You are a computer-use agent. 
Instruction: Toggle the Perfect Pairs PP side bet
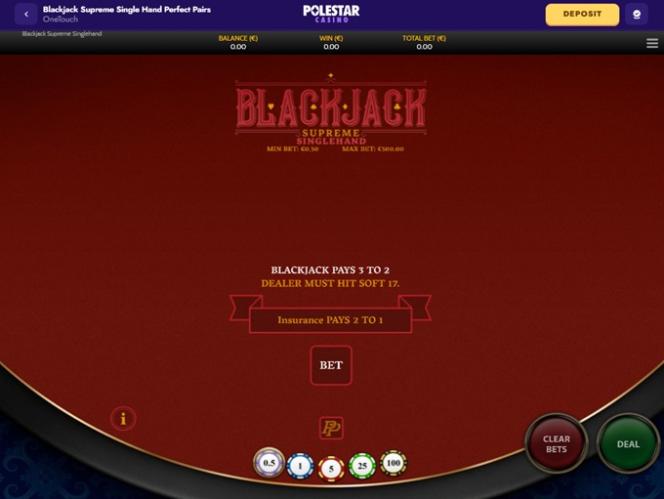(x=331, y=428)
